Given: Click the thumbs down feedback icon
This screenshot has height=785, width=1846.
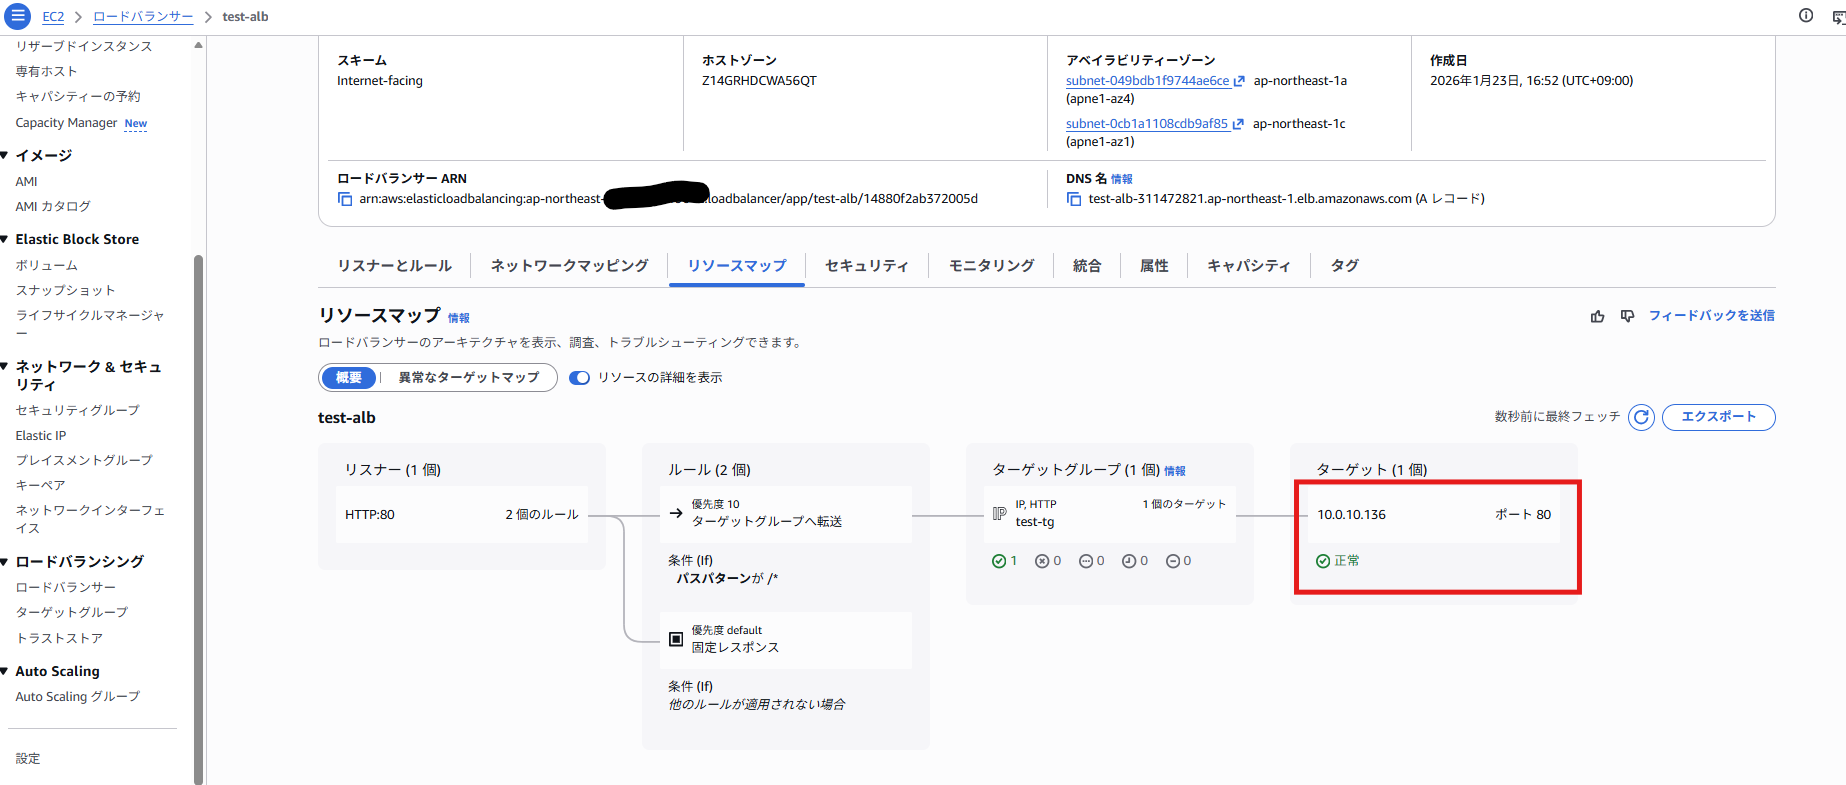Looking at the screenshot, I should pyautogui.click(x=1627, y=316).
